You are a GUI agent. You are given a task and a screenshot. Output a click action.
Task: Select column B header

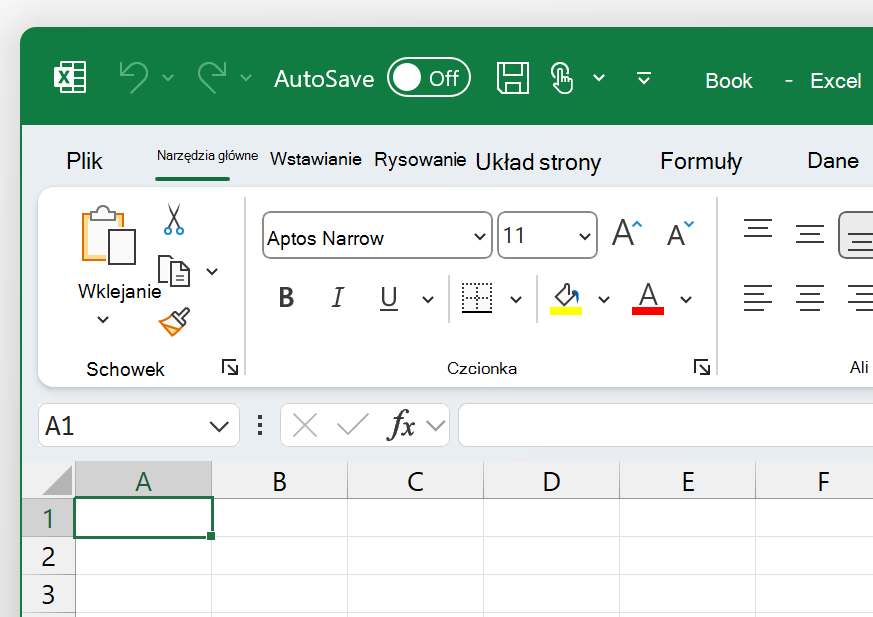(x=279, y=480)
